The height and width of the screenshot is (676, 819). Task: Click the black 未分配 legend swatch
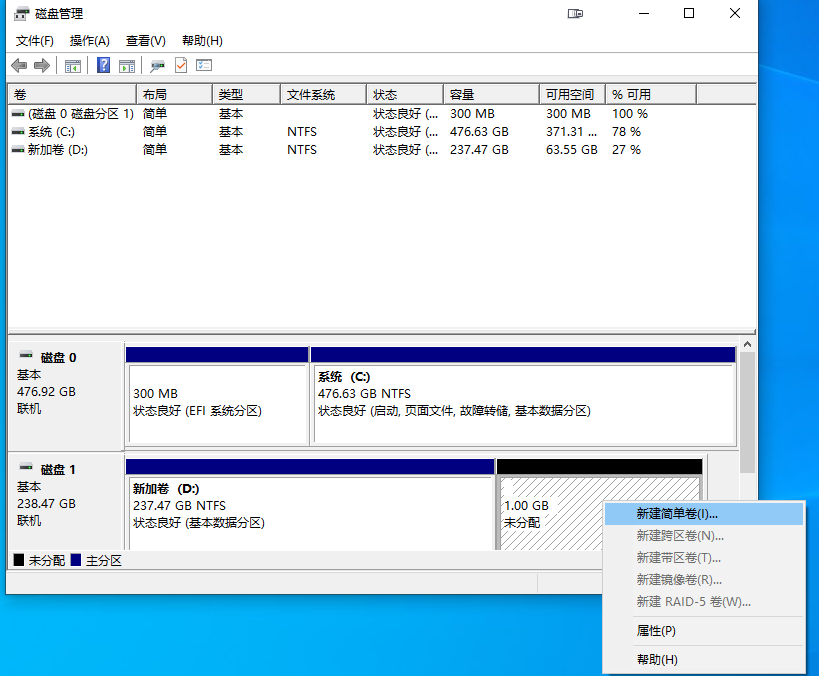[19, 560]
